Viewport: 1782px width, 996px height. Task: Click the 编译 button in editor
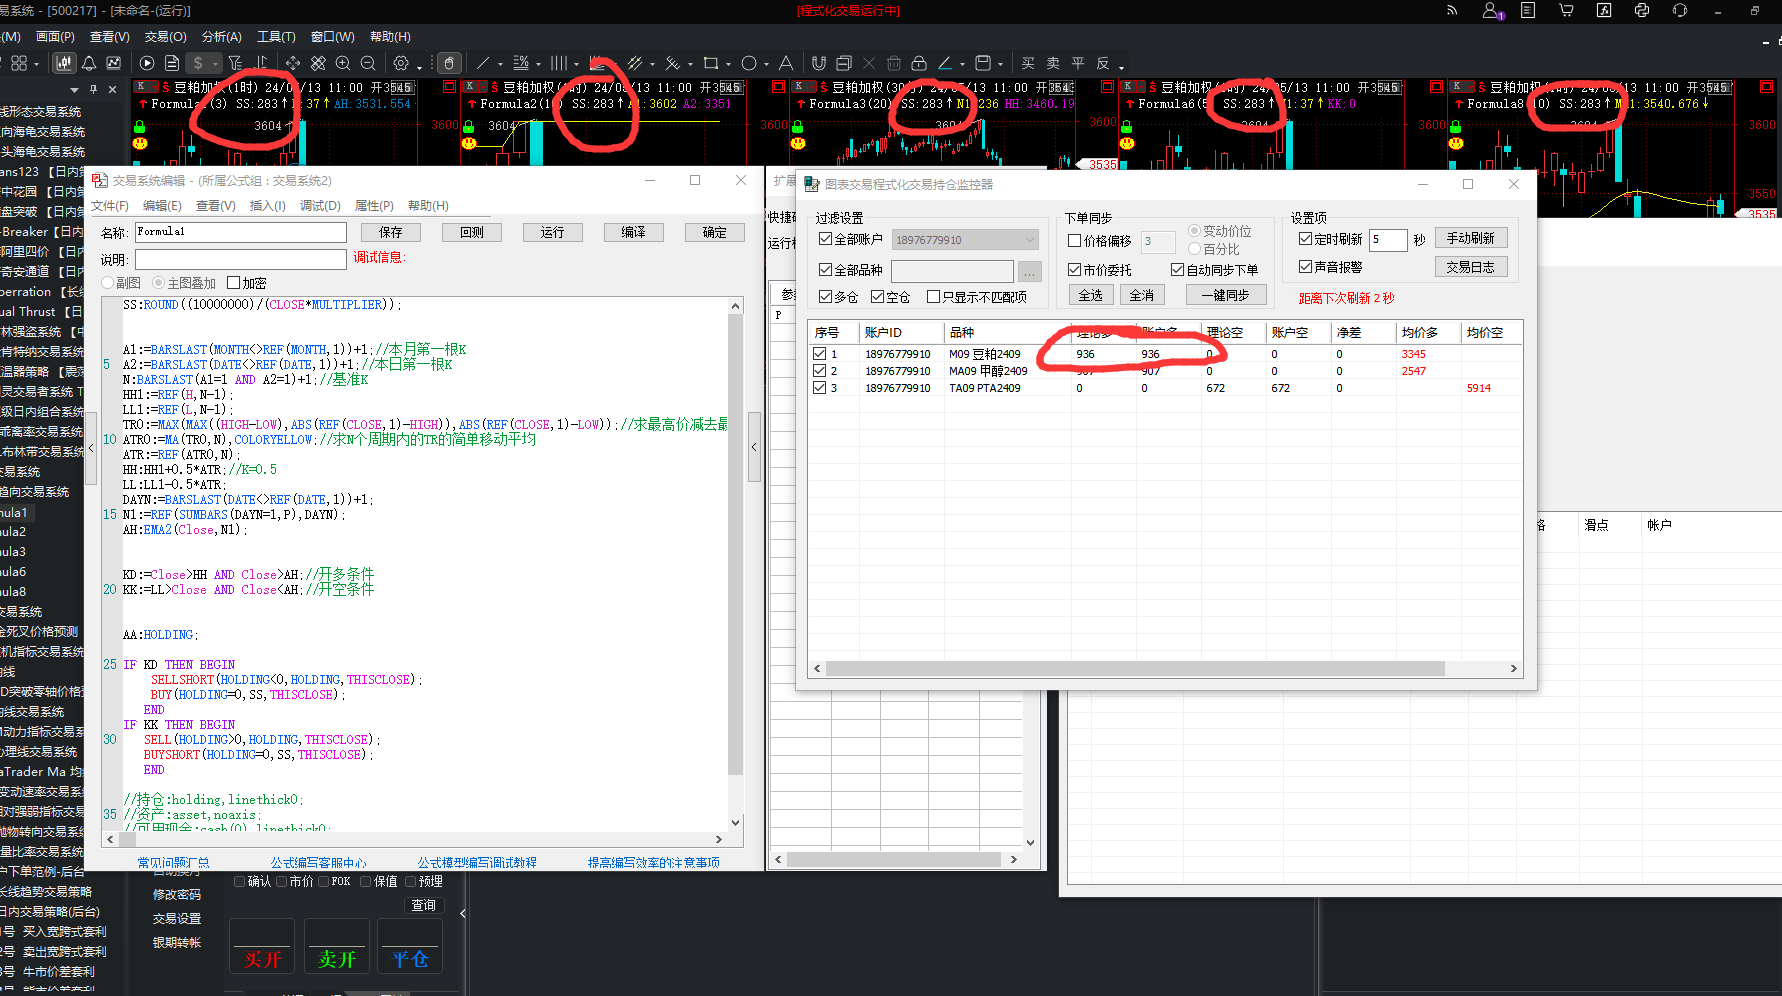tap(633, 232)
